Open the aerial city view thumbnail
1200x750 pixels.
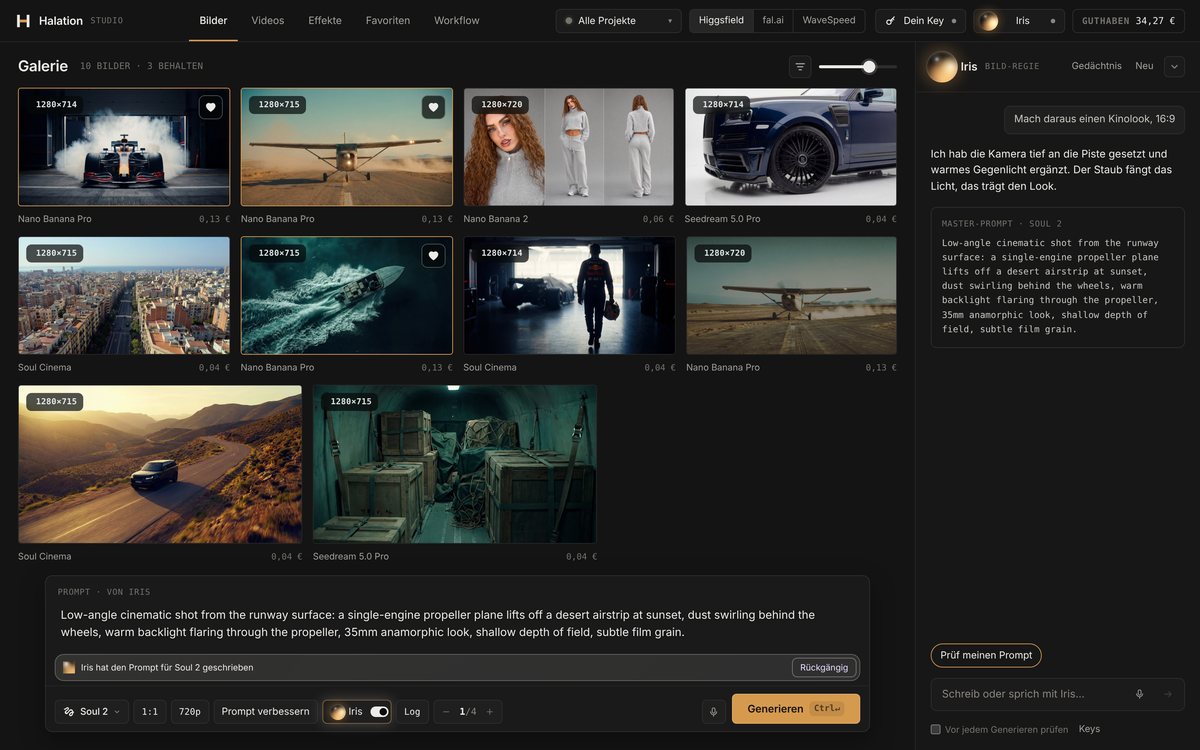click(x=124, y=295)
